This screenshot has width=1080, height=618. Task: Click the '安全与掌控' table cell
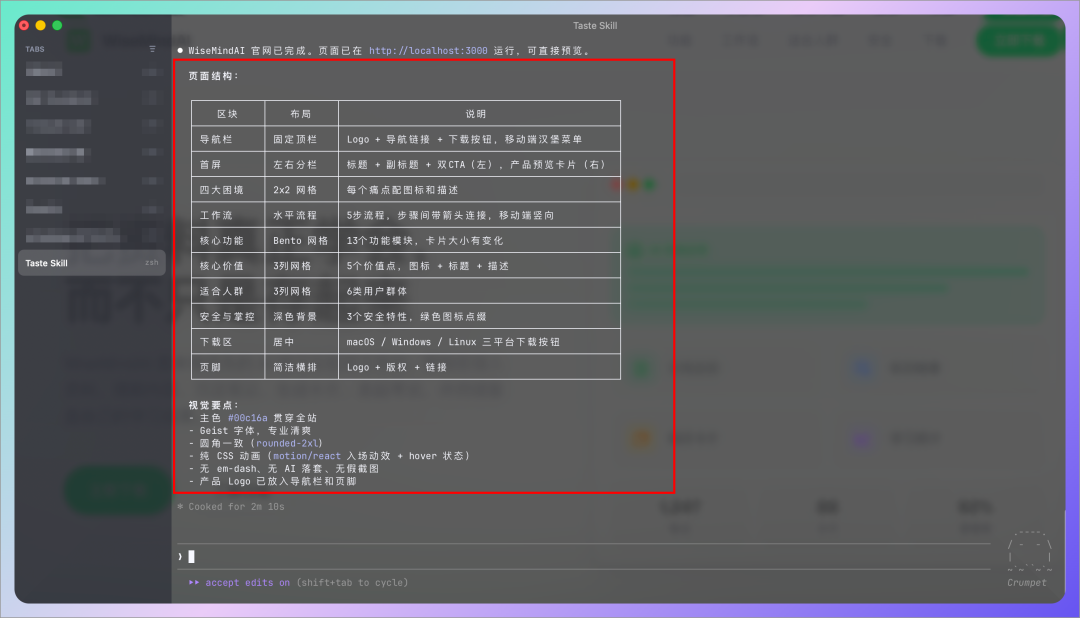click(227, 317)
